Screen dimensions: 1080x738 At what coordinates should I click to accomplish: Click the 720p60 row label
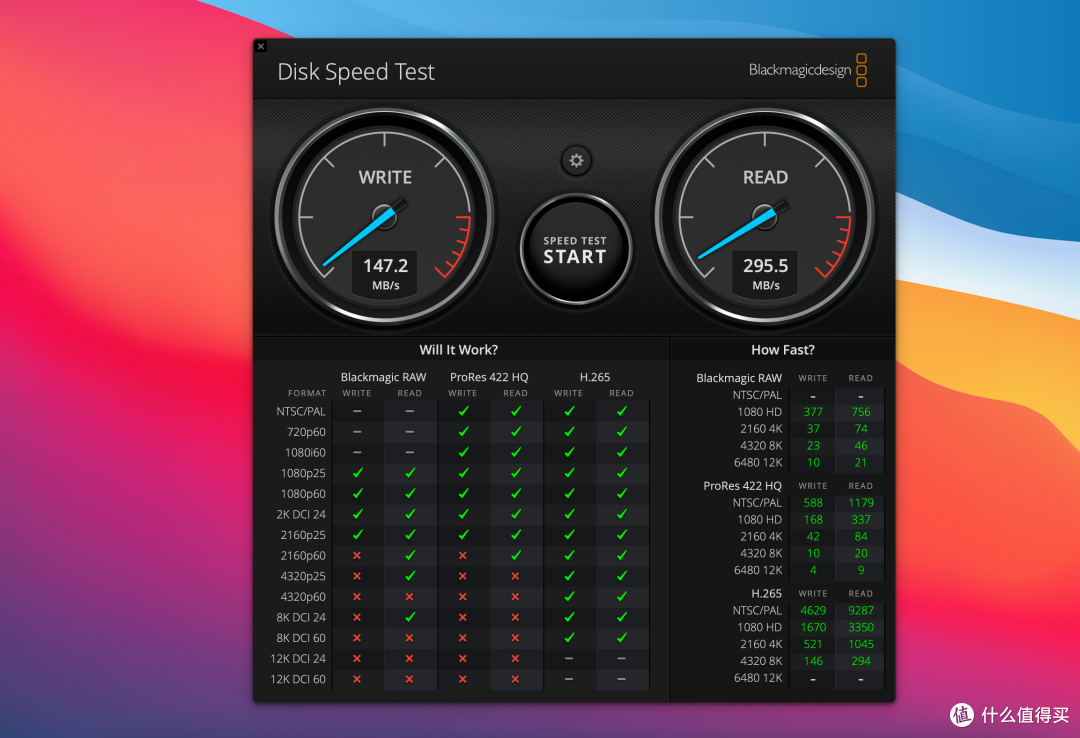tap(307, 432)
